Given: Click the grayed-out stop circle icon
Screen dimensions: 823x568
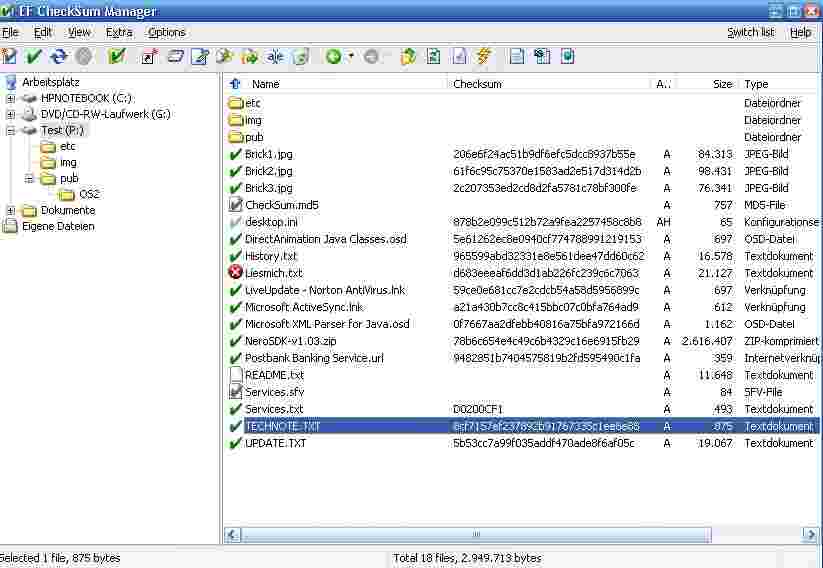Looking at the screenshot, I should pos(83,56).
